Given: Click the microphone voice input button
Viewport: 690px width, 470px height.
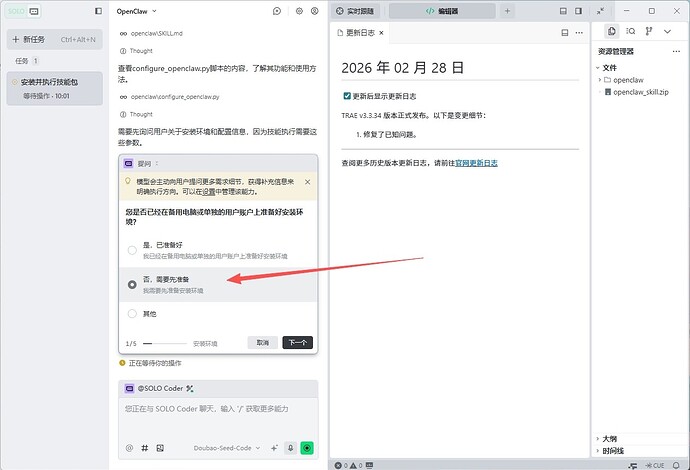Looking at the screenshot, I should coord(290,448).
